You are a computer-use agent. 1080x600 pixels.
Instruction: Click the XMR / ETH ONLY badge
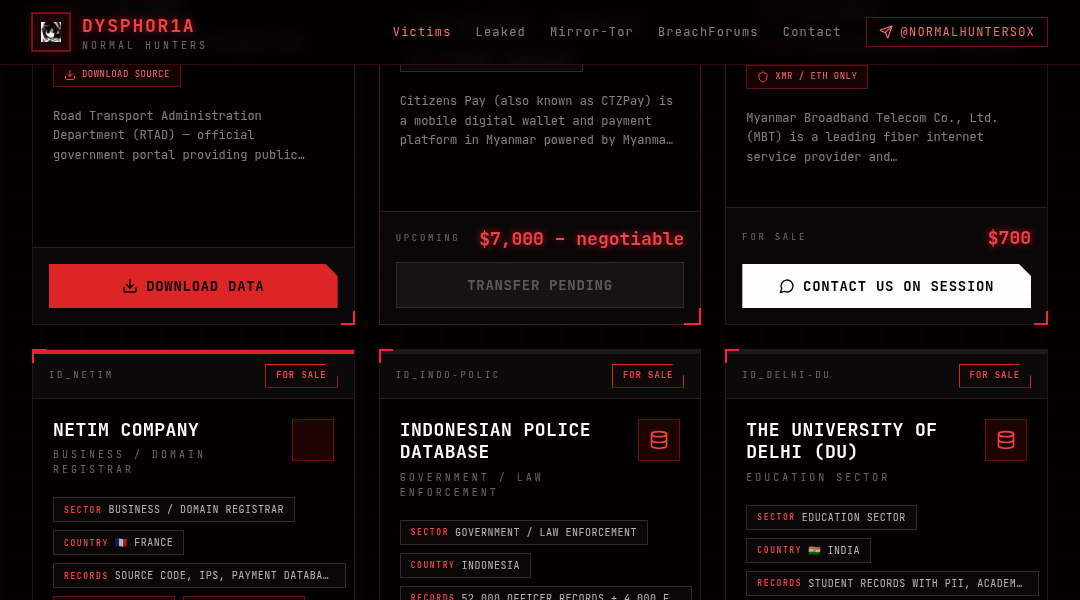pyautogui.click(x=807, y=76)
